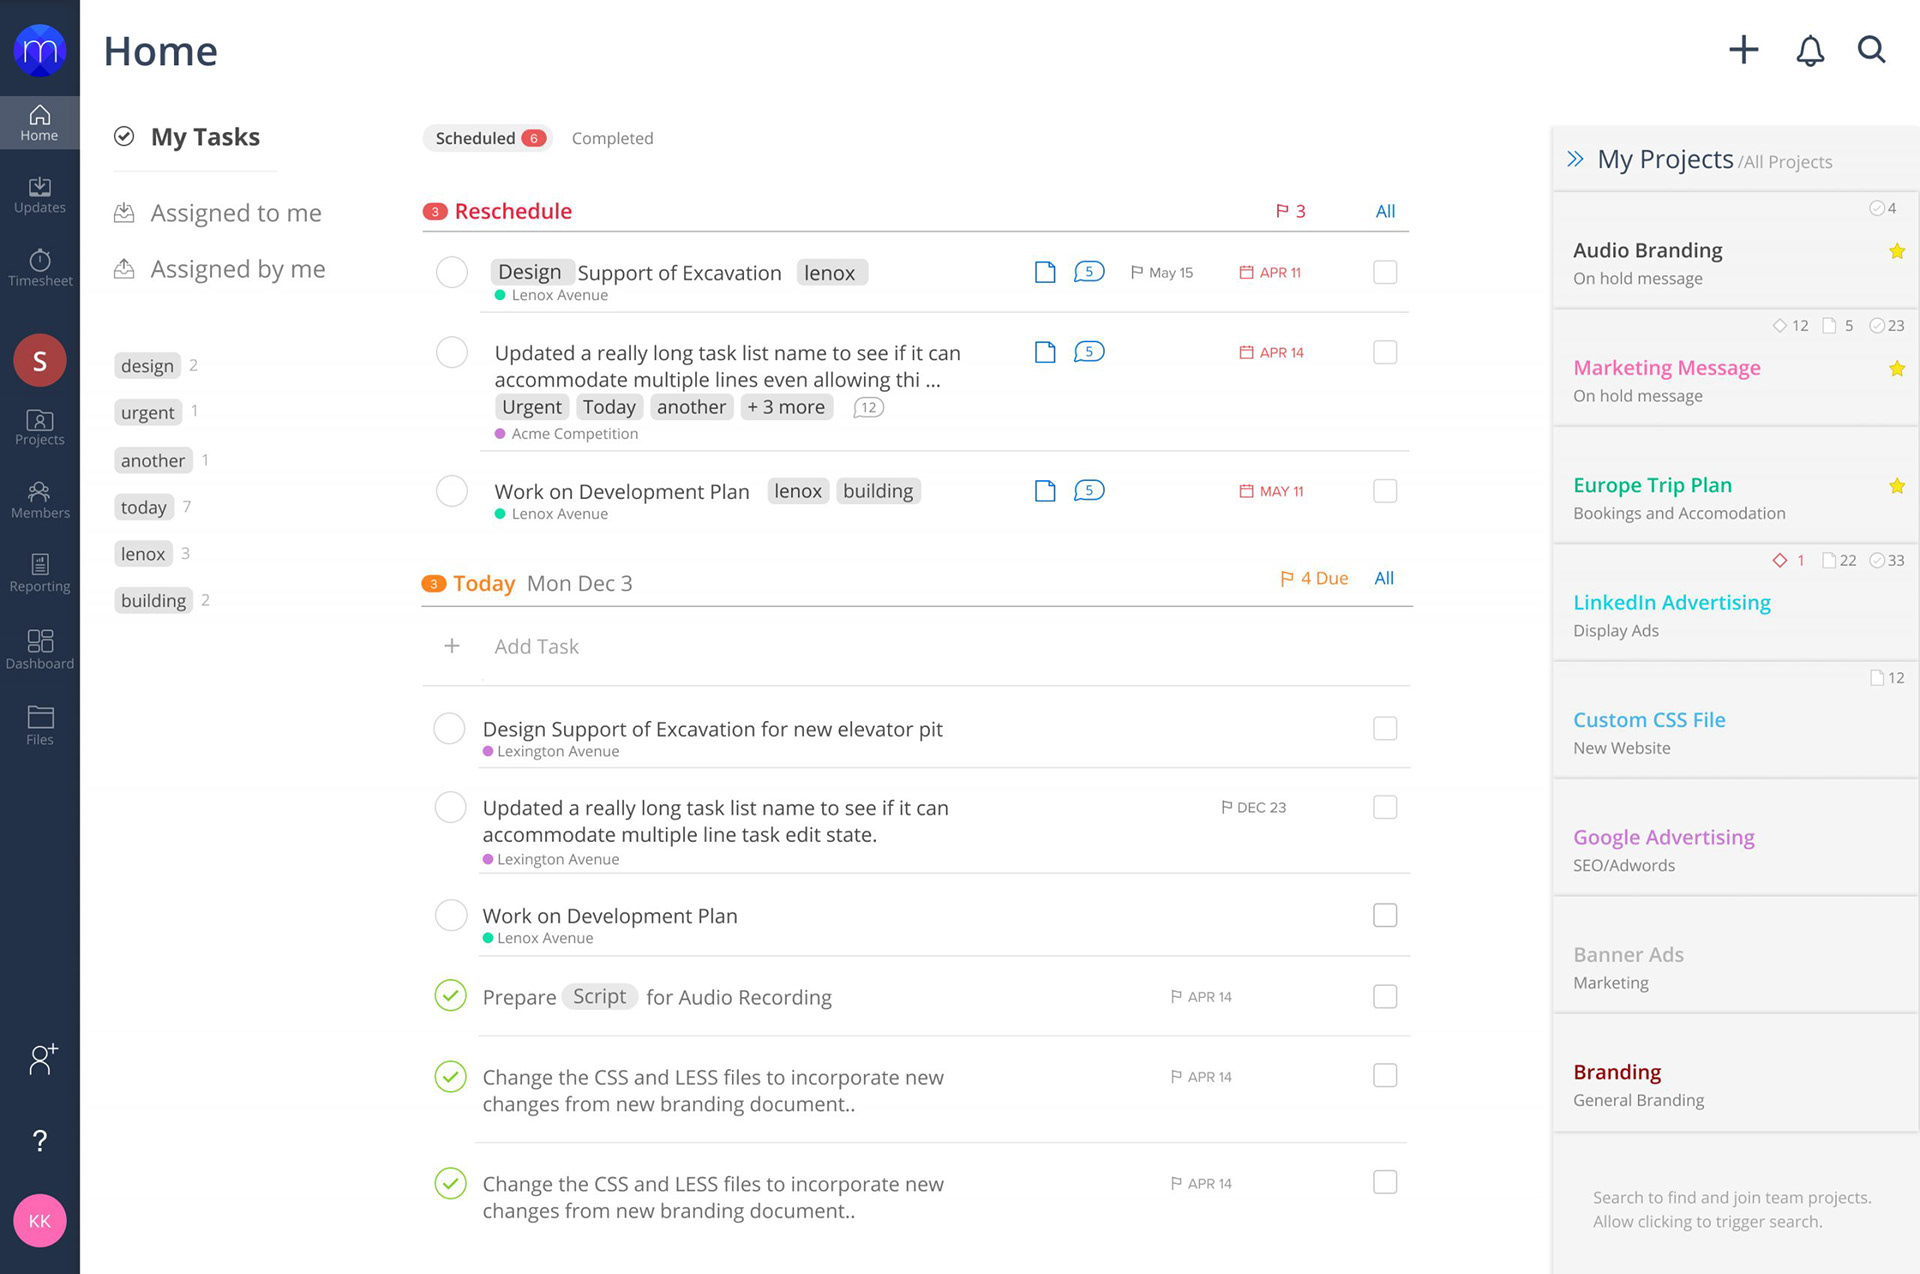
Task: Open document icon on Work on Development Plan
Action: pyautogui.click(x=1045, y=491)
